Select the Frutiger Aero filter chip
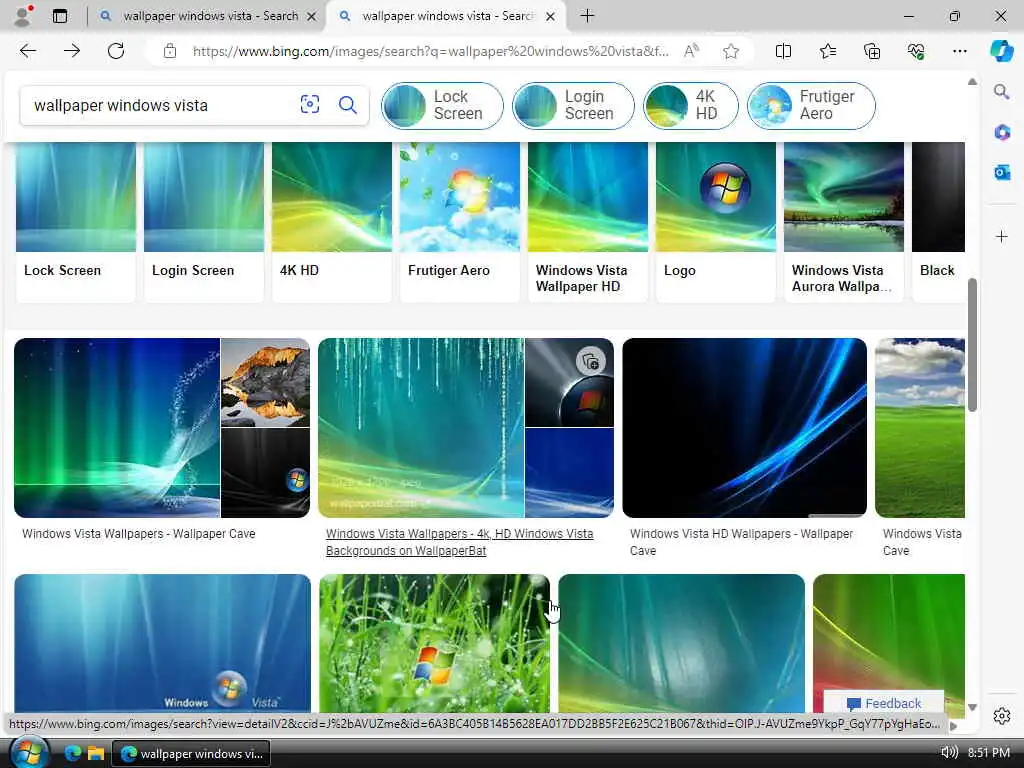Screen dimensions: 1024x768 811,105
